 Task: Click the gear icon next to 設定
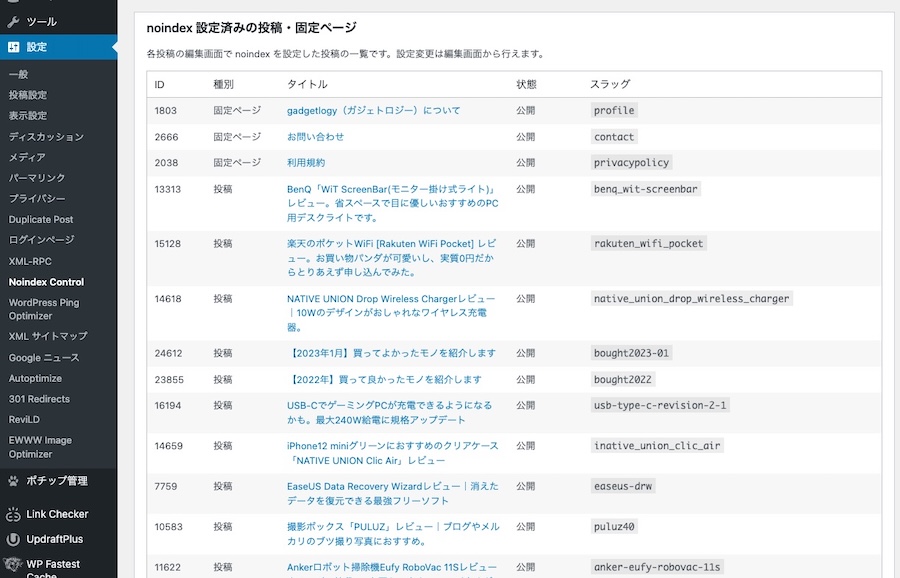[x=14, y=46]
